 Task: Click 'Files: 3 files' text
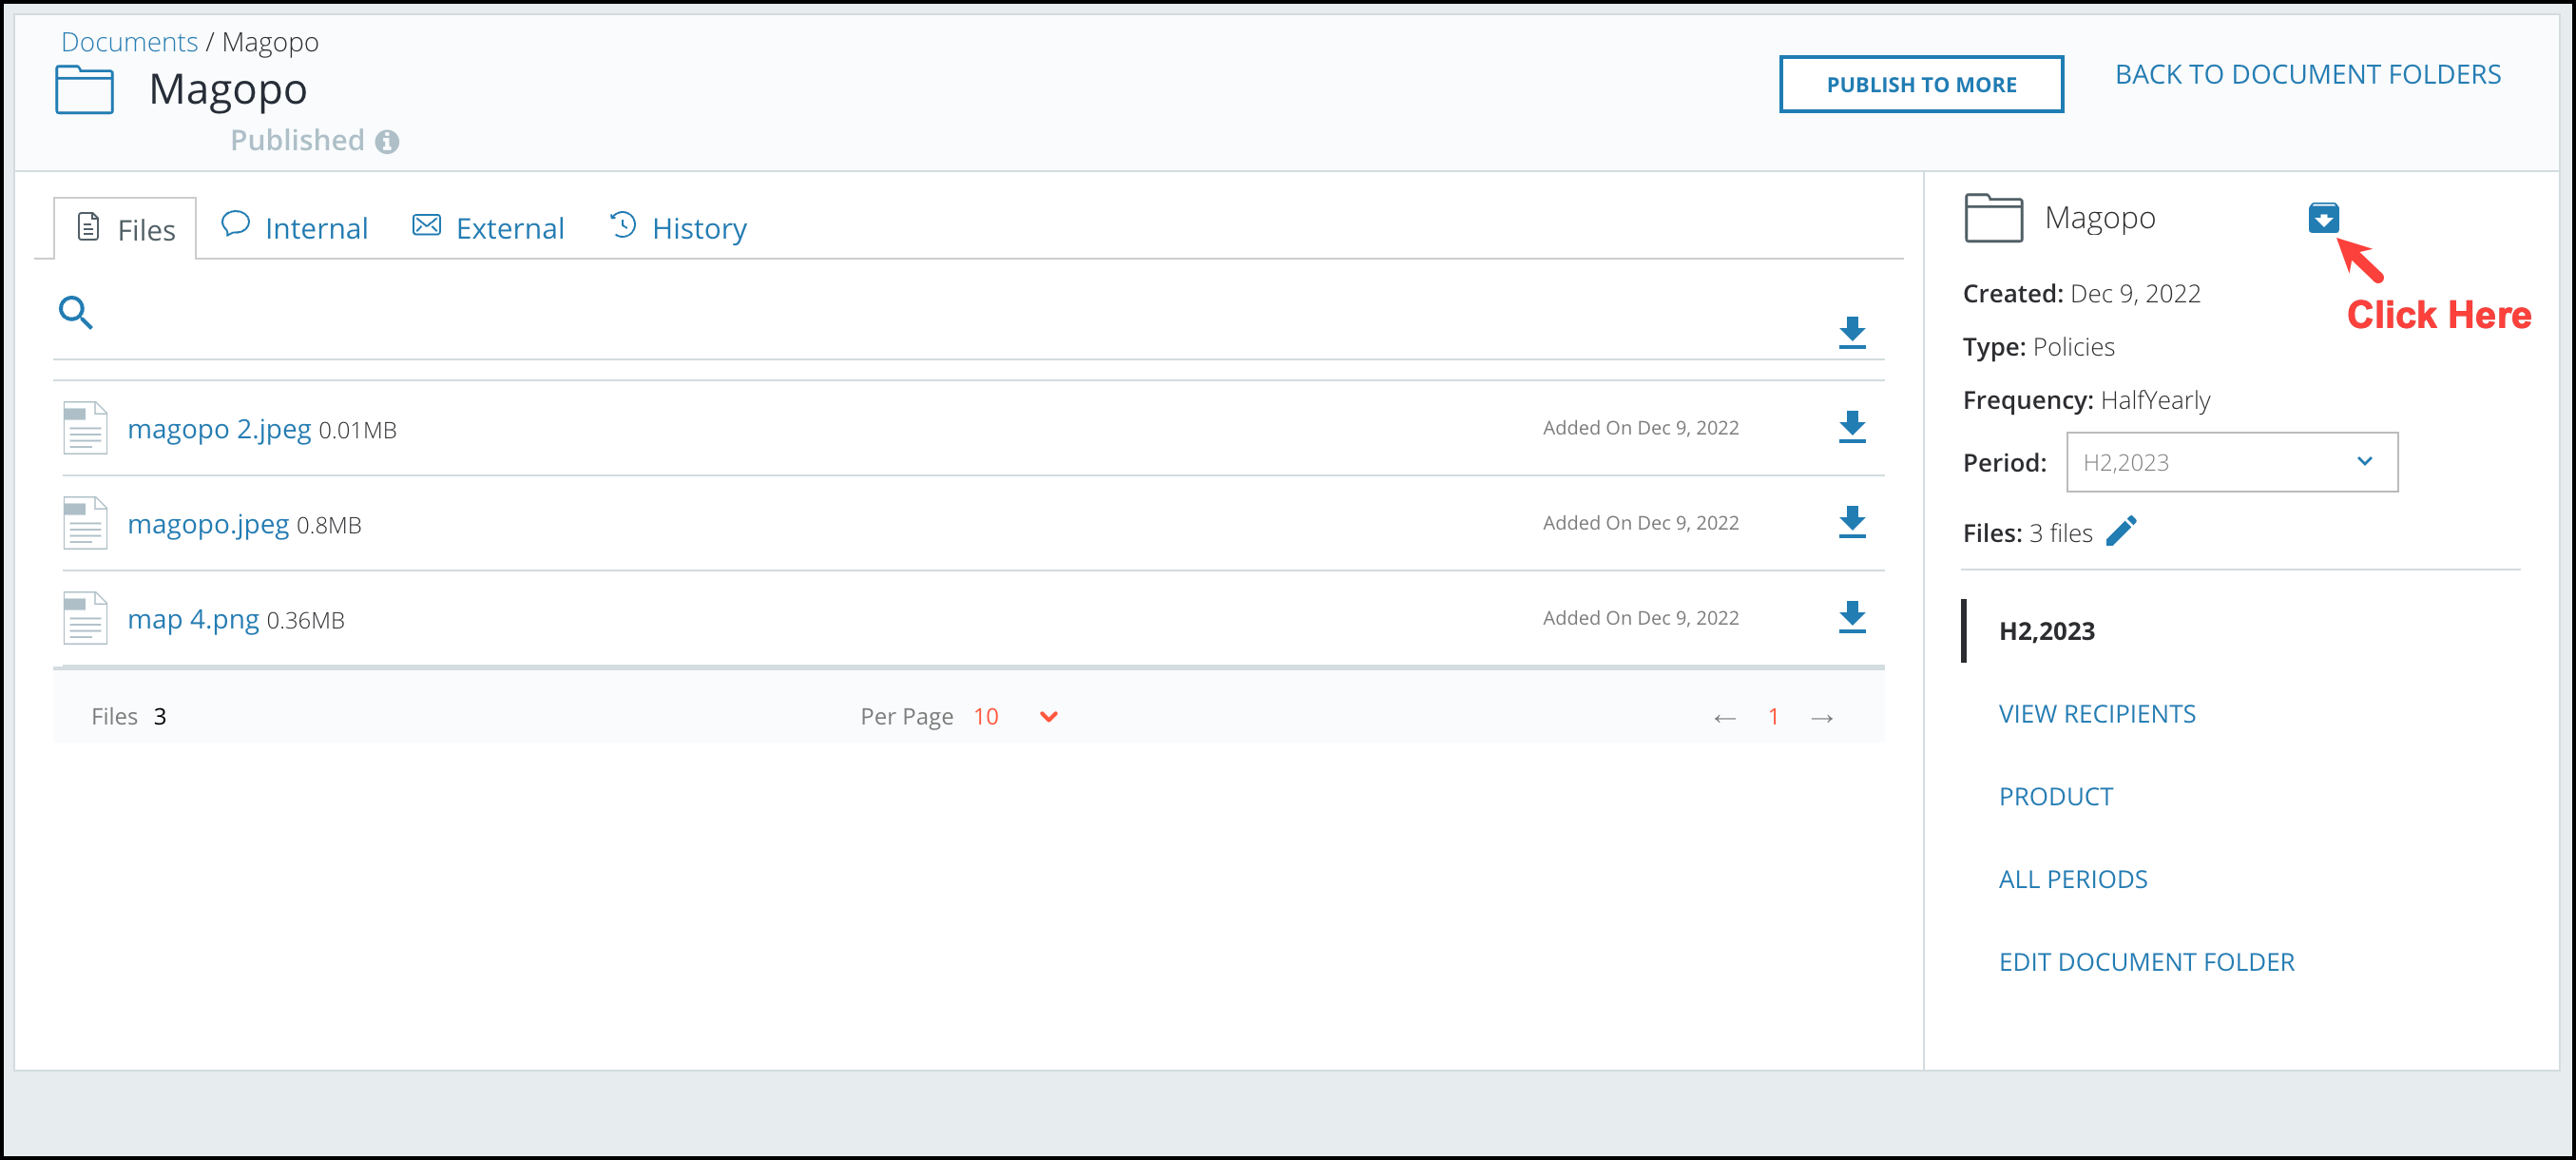point(2027,533)
